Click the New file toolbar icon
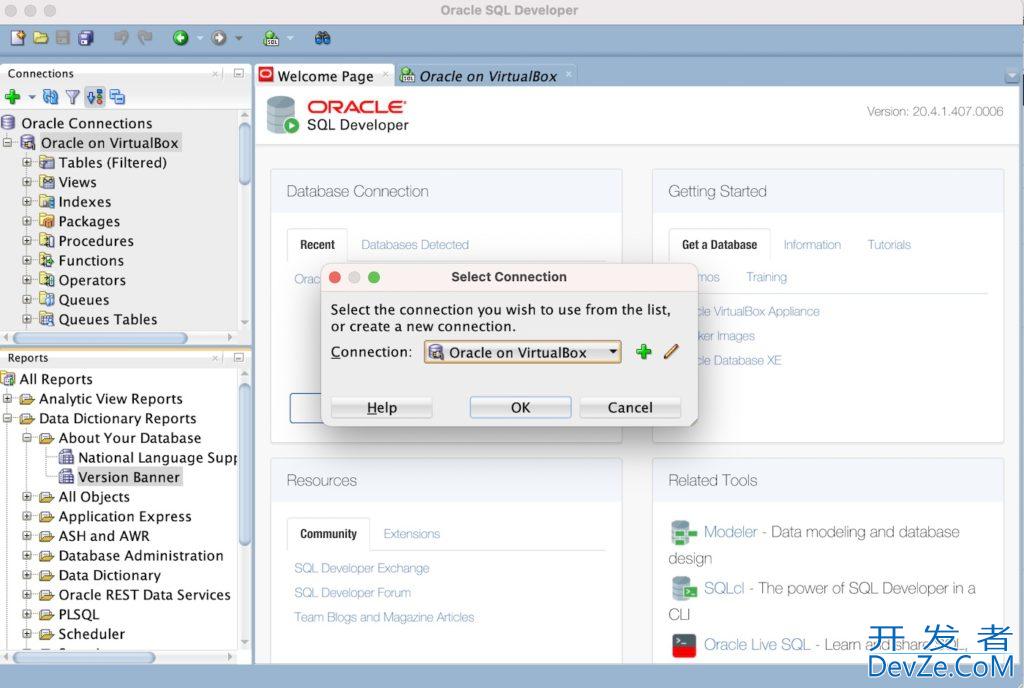Image resolution: width=1024 pixels, height=688 pixels. tap(18, 38)
